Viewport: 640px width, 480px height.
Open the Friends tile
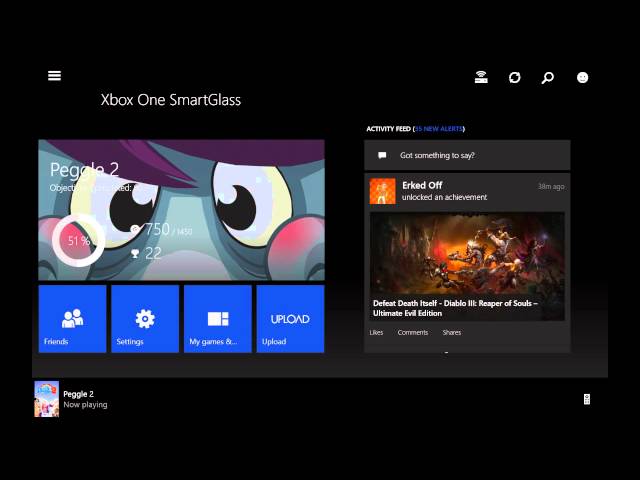[72, 319]
